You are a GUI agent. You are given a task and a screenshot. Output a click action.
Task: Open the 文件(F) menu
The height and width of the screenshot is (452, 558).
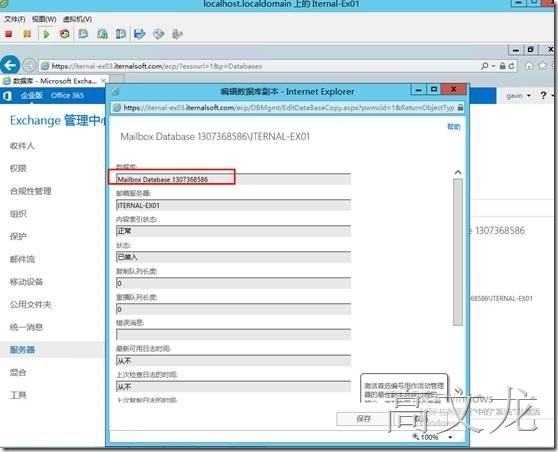tap(15, 19)
